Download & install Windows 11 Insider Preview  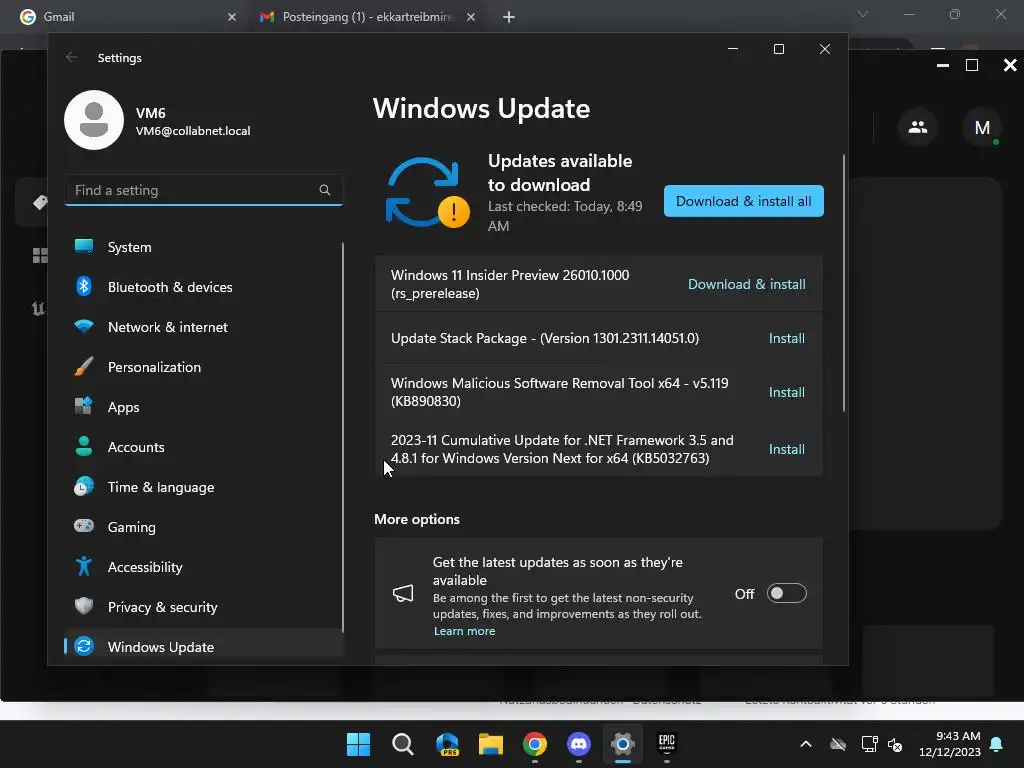[x=746, y=284]
